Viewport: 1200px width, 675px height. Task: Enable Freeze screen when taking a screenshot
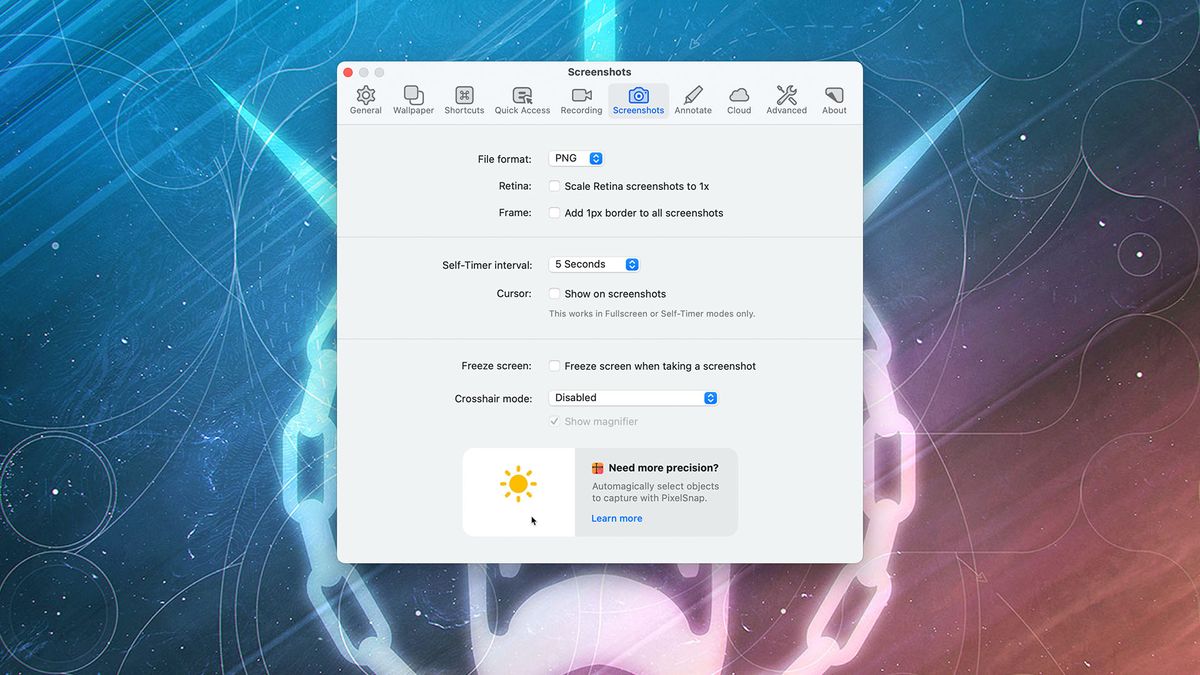pyautogui.click(x=554, y=366)
